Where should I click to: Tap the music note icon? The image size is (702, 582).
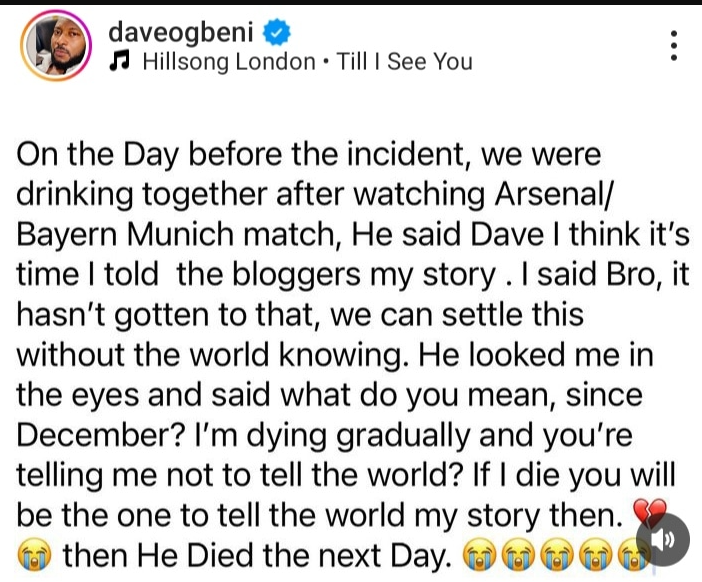121,62
